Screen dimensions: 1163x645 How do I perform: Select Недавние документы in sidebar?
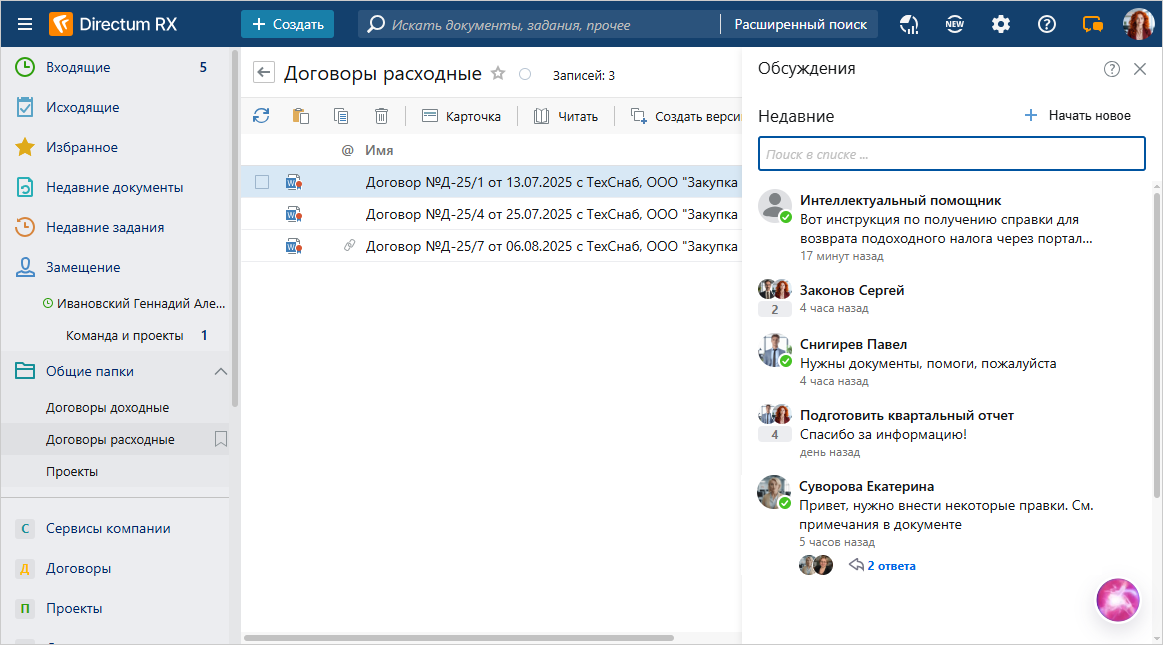click(x=114, y=187)
